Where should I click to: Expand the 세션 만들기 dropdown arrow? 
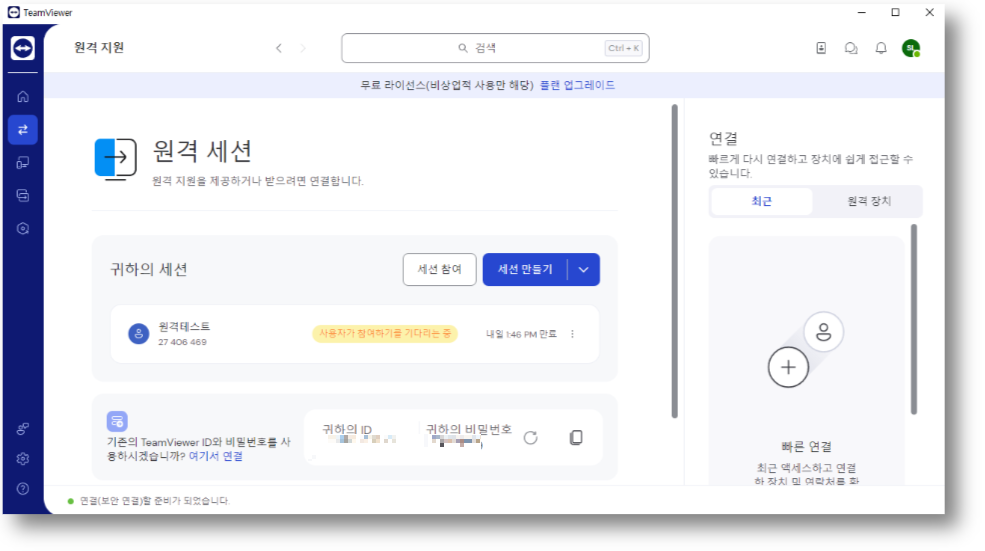point(584,270)
